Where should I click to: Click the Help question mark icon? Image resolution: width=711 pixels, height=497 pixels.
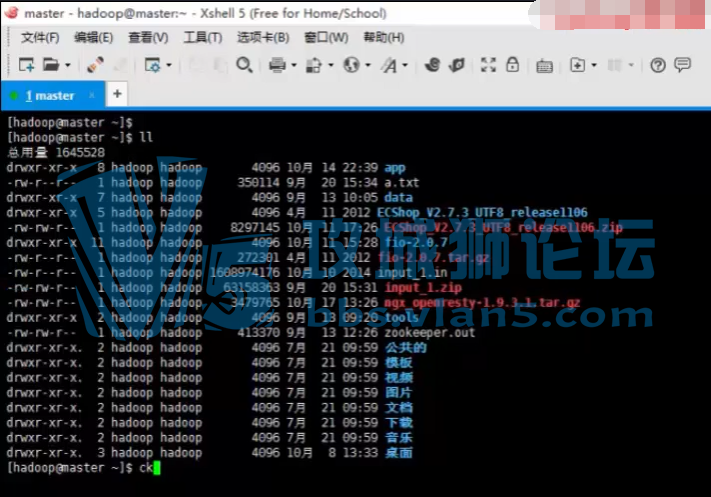[x=658, y=66]
